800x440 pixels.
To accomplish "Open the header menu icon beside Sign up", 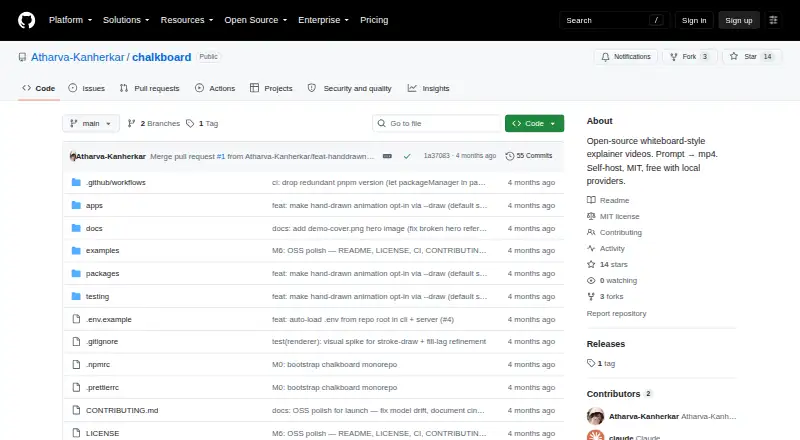I will 773,20.
